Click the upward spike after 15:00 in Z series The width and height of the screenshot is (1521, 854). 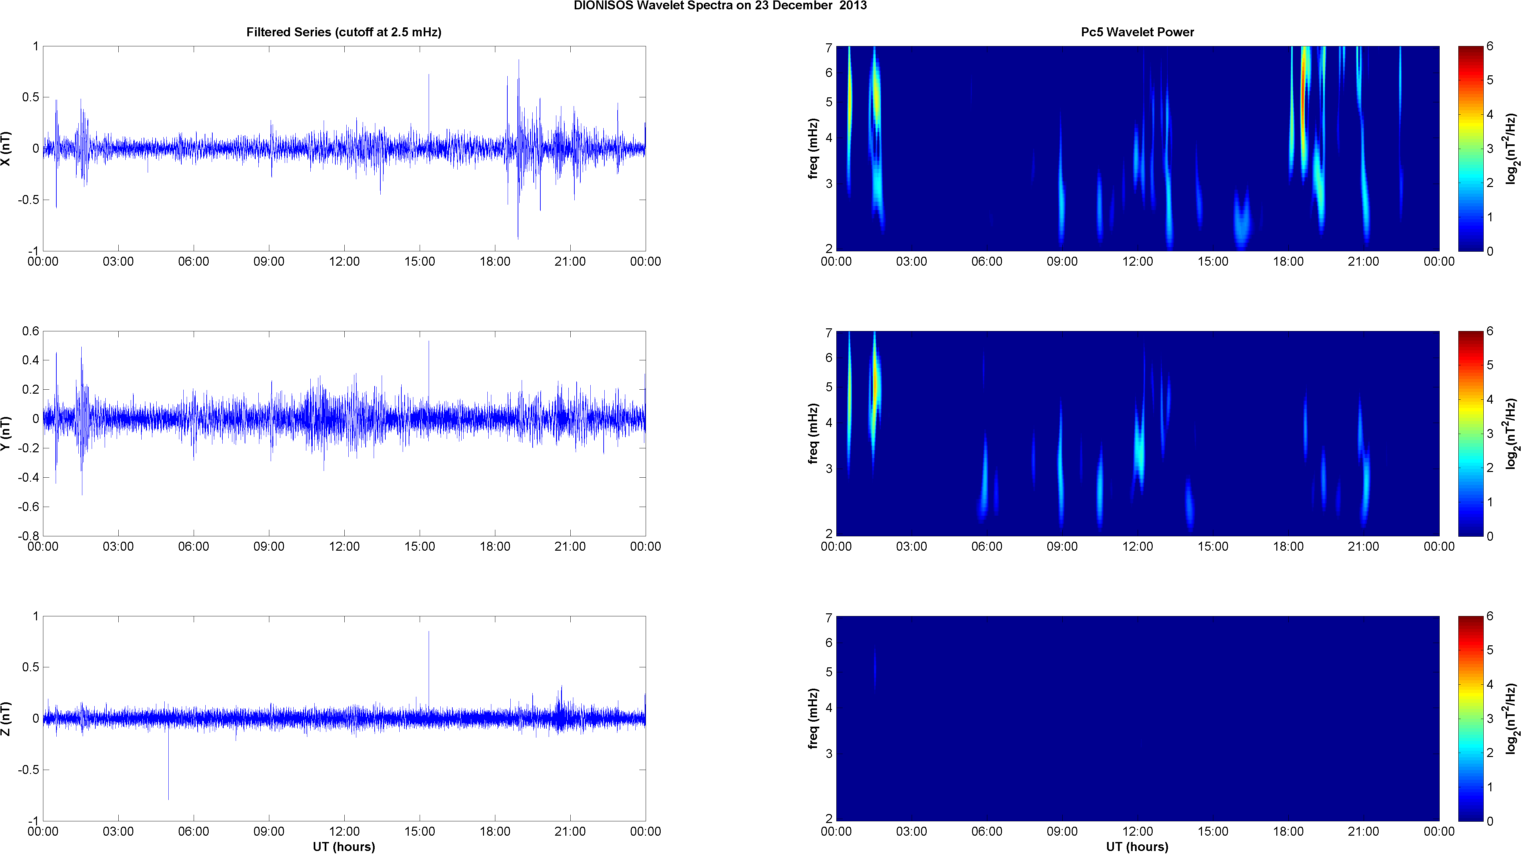click(429, 670)
